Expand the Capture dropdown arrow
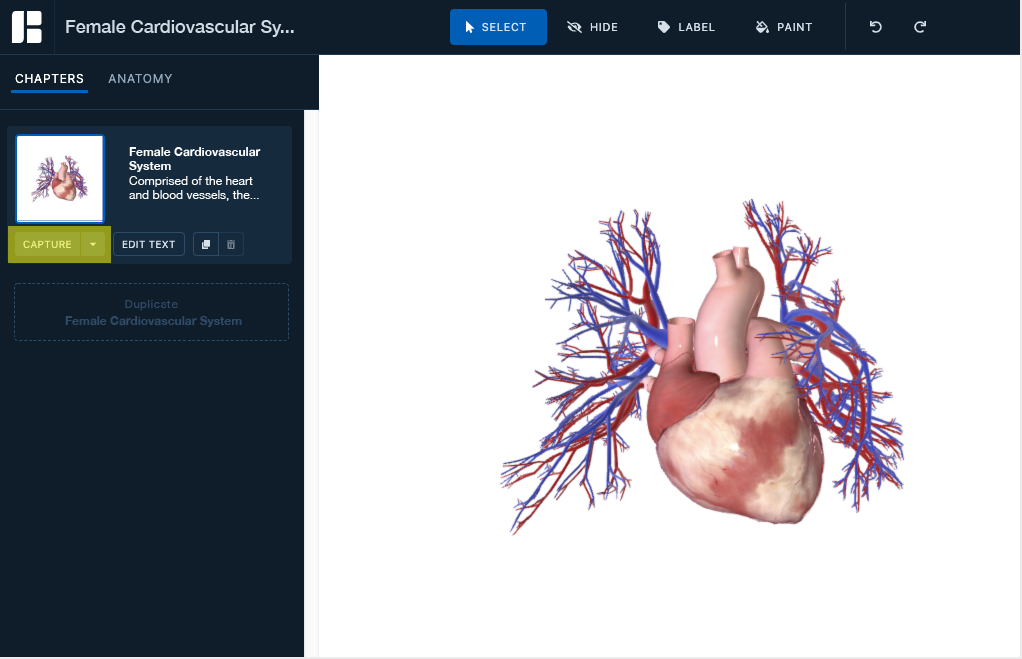1022x659 pixels. click(93, 244)
